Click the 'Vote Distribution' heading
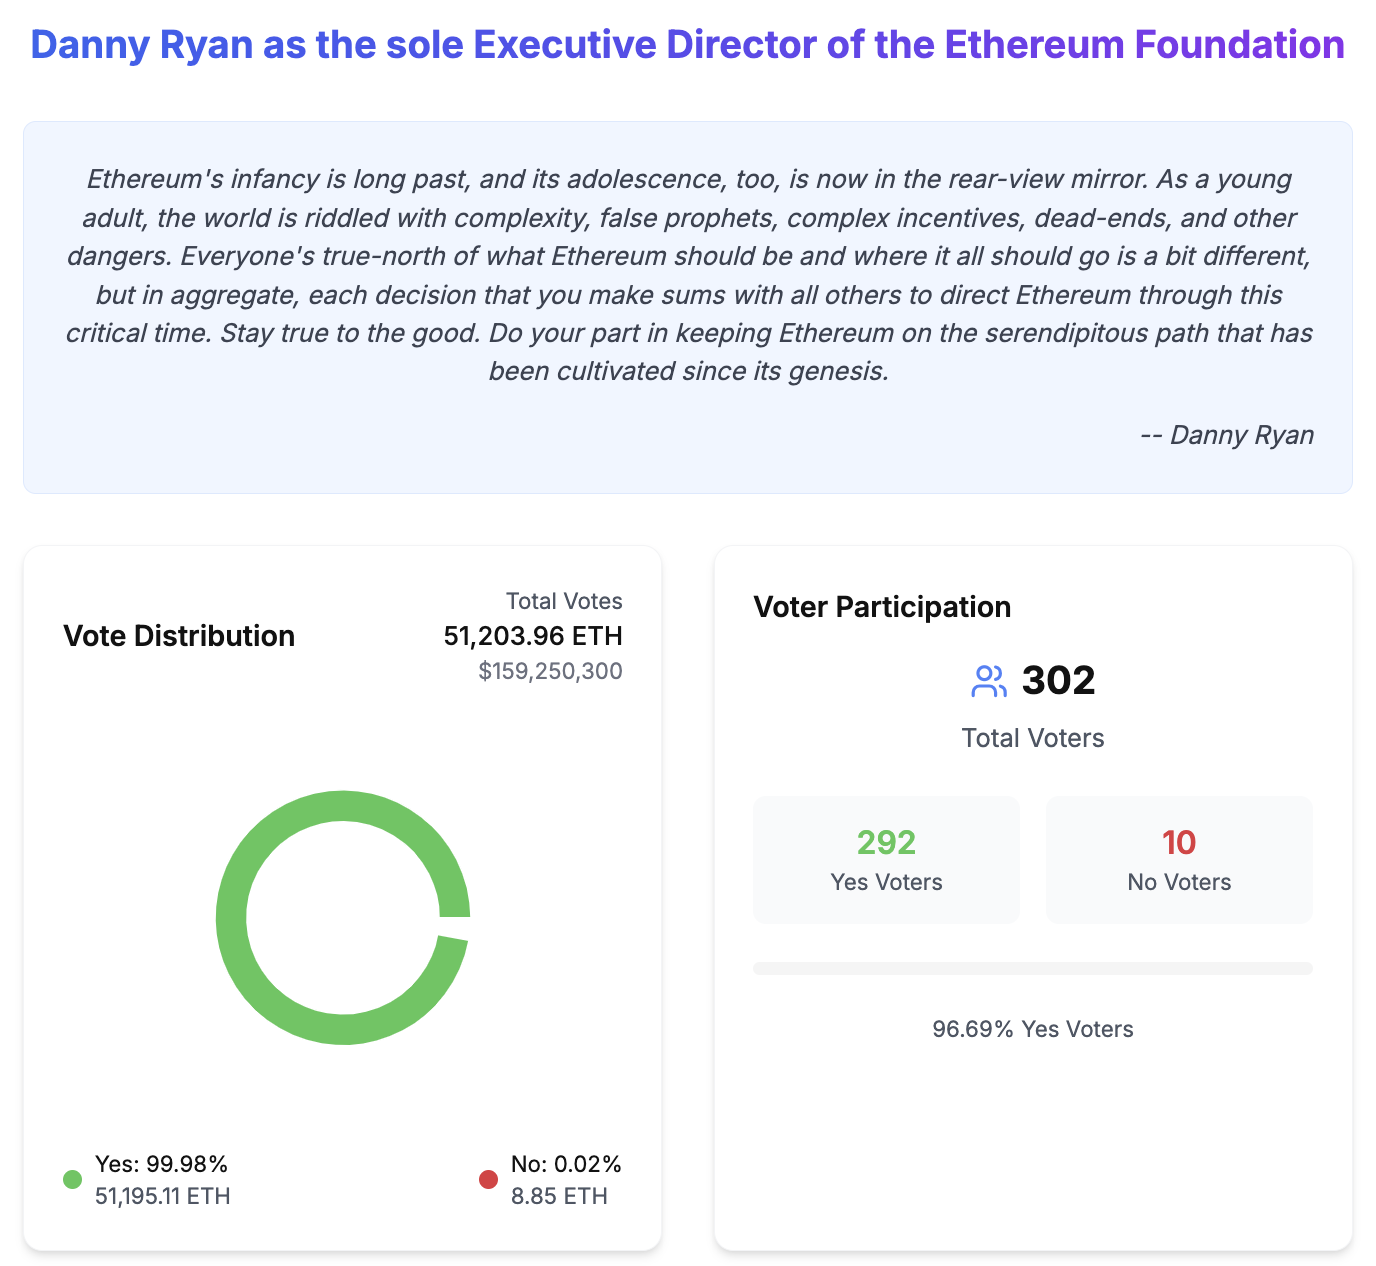The height and width of the screenshot is (1266, 1376). tap(179, 636)
